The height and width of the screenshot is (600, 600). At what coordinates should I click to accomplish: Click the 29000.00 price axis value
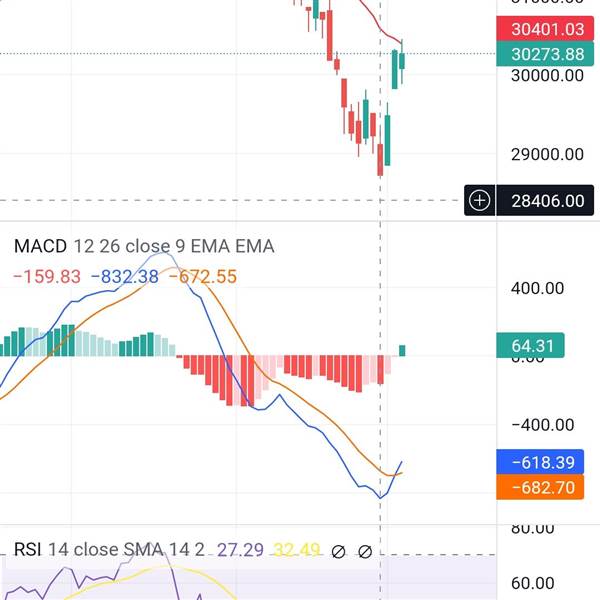coord(547,154)
